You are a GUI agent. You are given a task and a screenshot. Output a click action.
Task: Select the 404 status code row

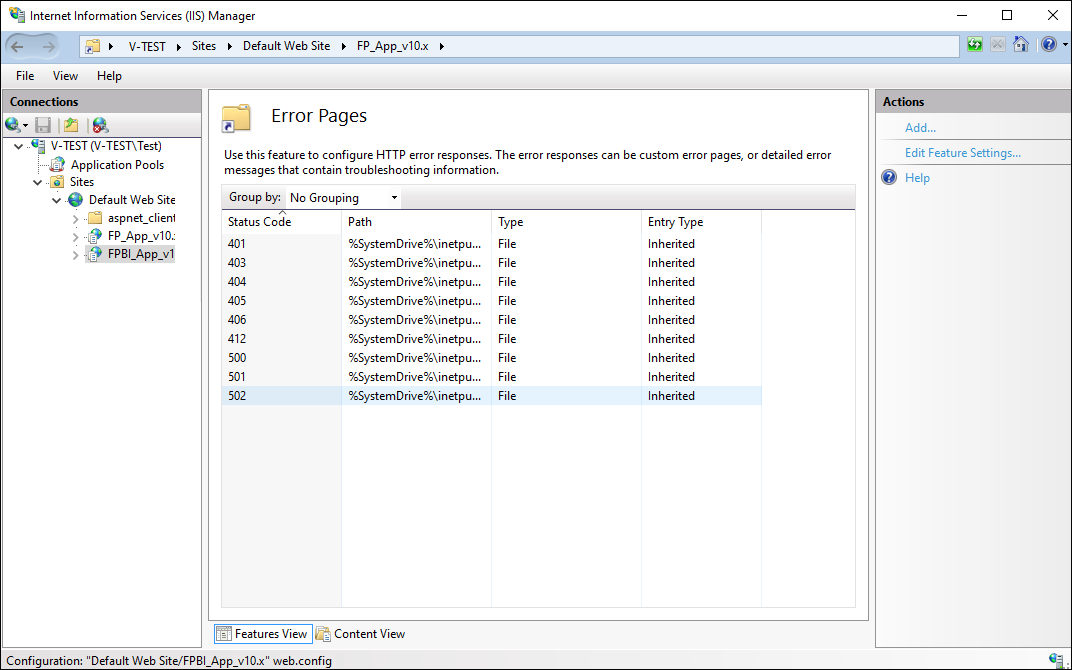point(237,282)
